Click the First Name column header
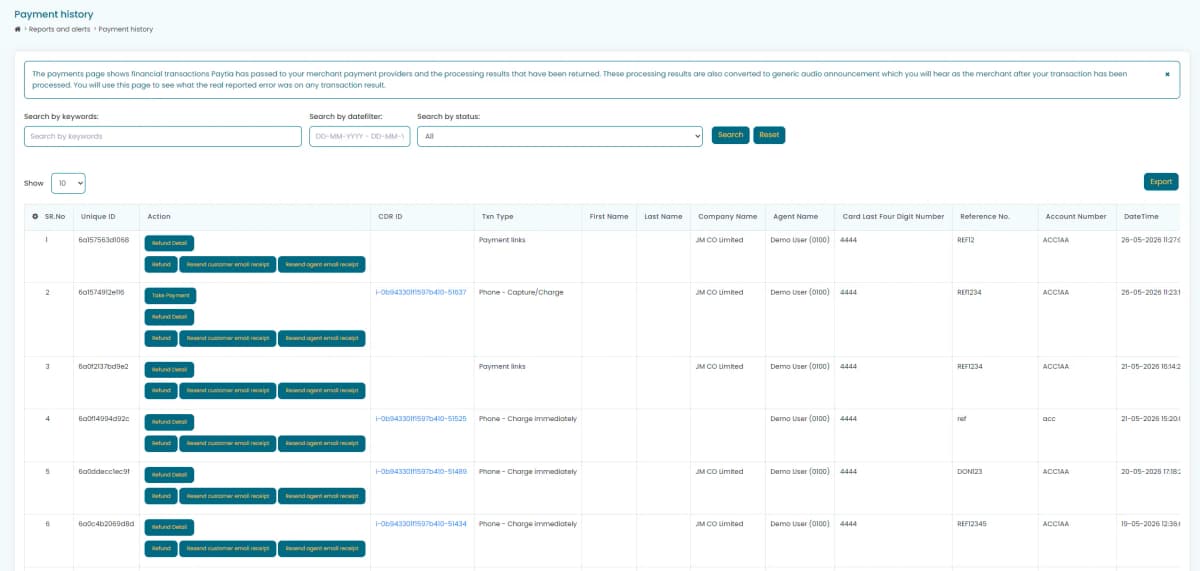 point(609,217)
